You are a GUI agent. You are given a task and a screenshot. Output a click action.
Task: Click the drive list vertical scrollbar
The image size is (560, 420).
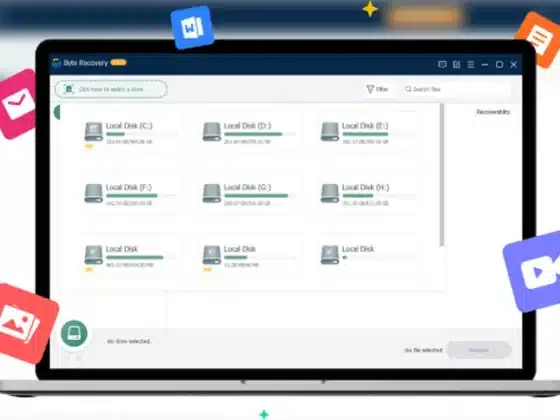coord(442,175)
